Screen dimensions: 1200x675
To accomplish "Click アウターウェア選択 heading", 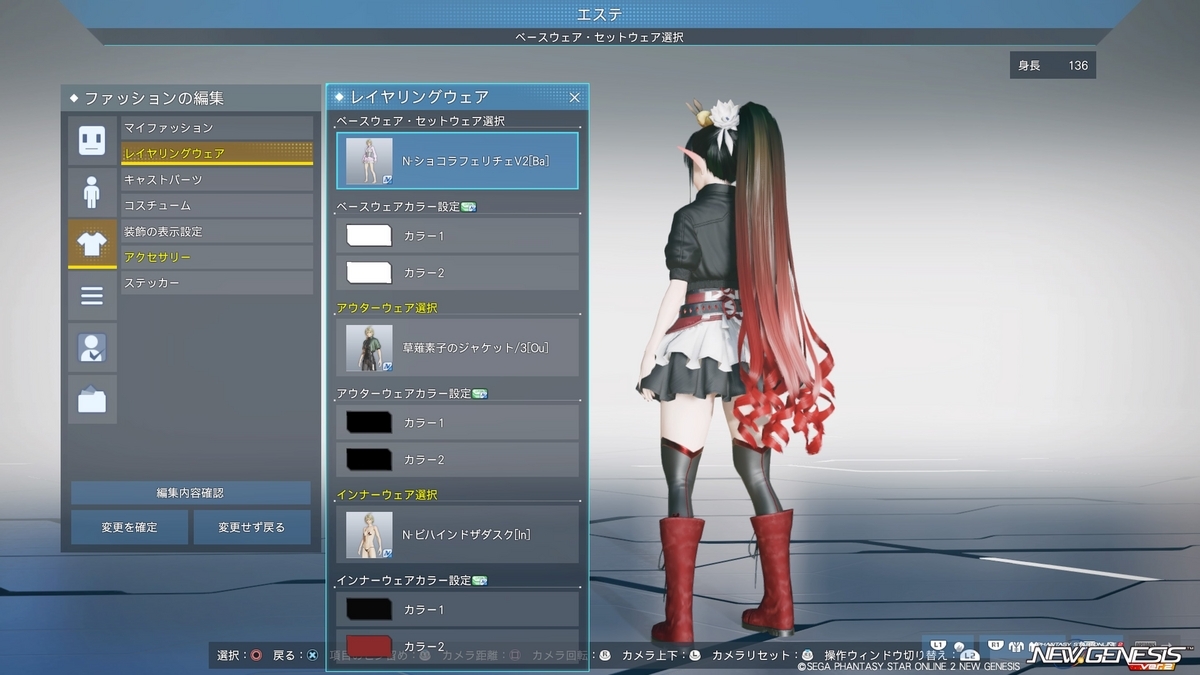I will [x=387, y=308].
